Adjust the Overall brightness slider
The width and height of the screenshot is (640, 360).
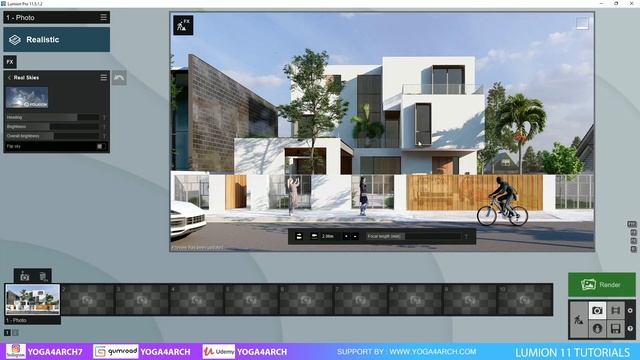(x=52, y=136)
